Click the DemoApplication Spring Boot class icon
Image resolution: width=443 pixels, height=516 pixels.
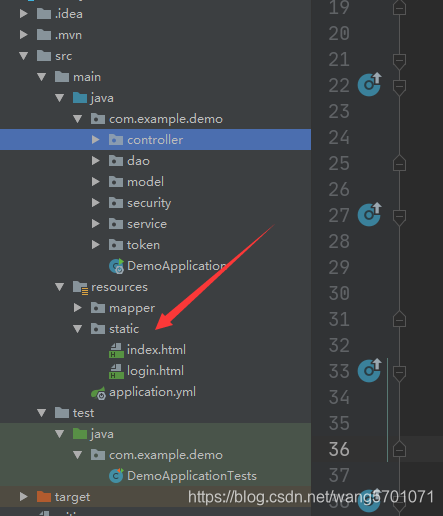116,266
